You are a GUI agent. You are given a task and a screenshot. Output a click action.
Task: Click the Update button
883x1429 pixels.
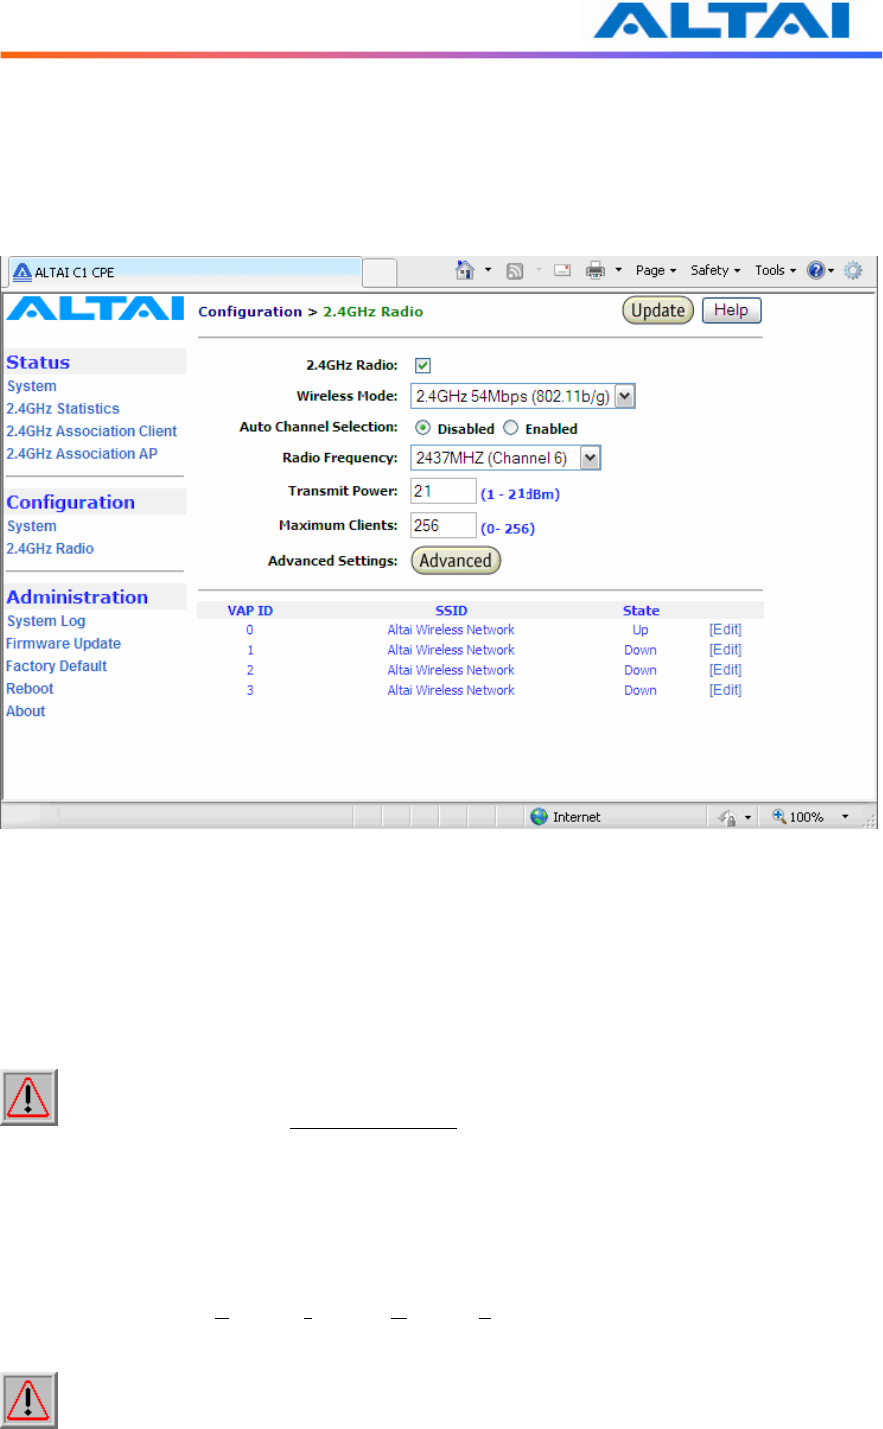tap(658, 310)
